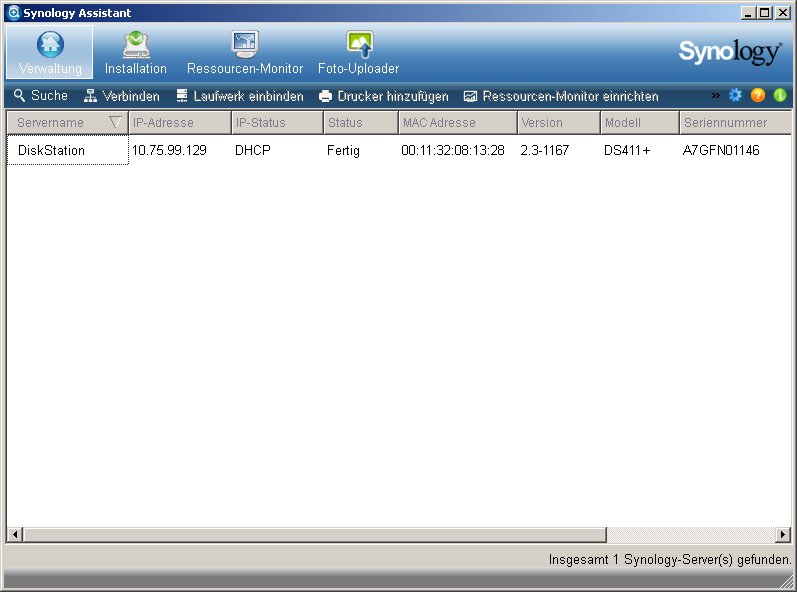The height and width of the screenshot is (592, 797).
Task: Minimize the Synology Assistant window
Action: coord(748,13)
